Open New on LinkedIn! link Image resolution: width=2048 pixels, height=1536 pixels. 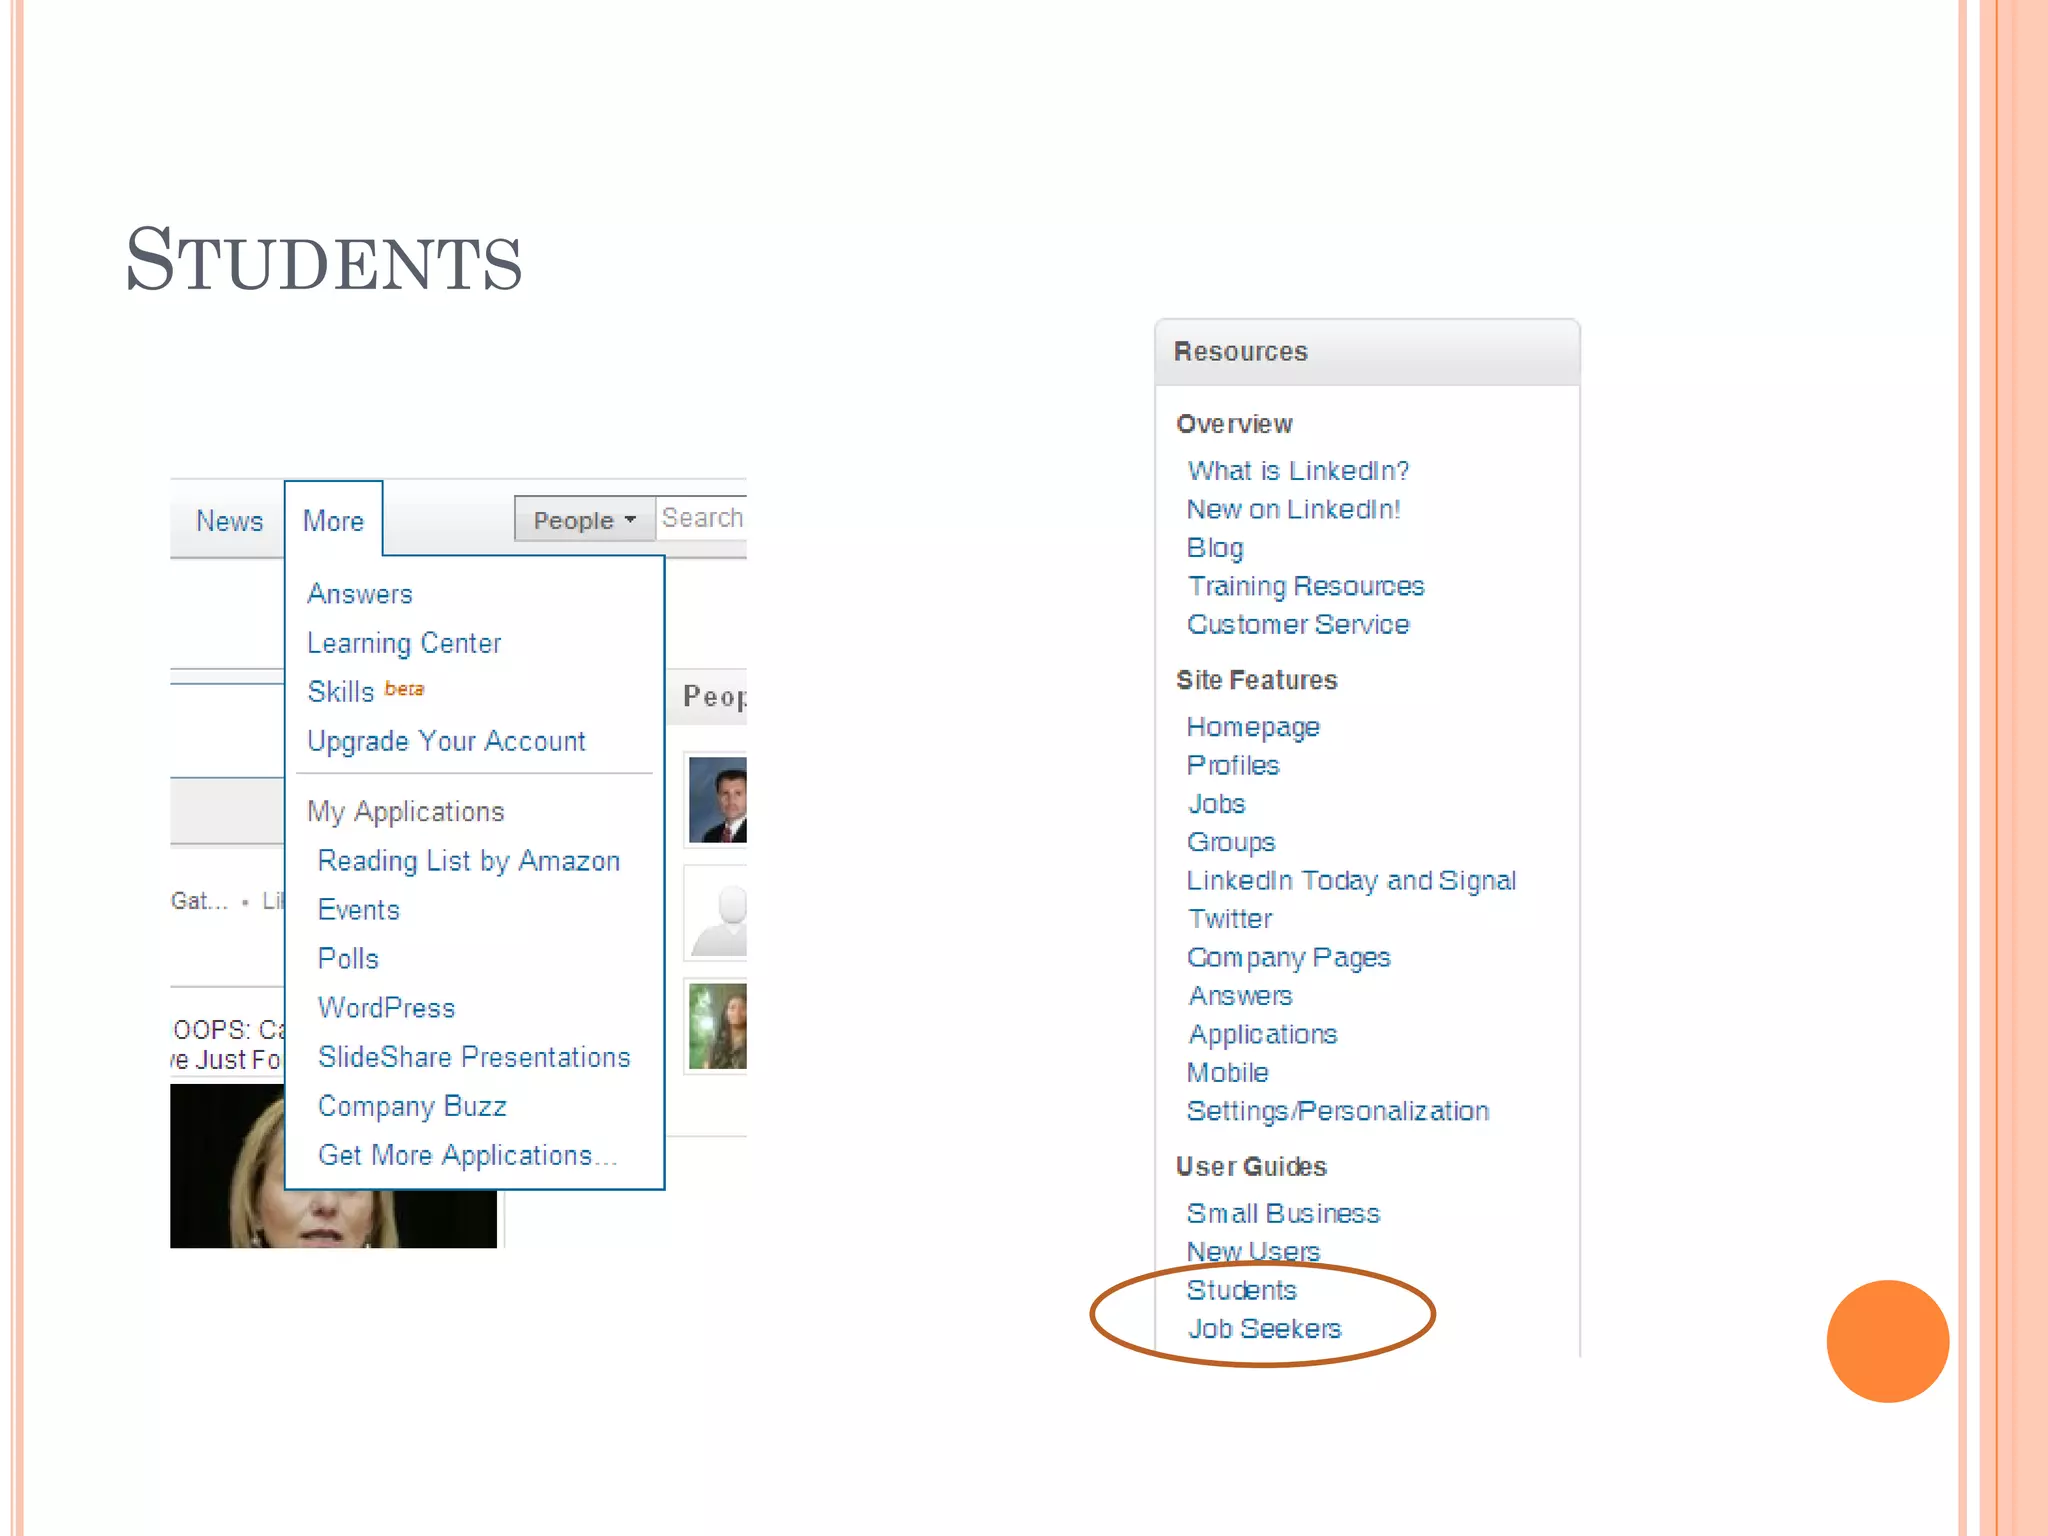1293,510
